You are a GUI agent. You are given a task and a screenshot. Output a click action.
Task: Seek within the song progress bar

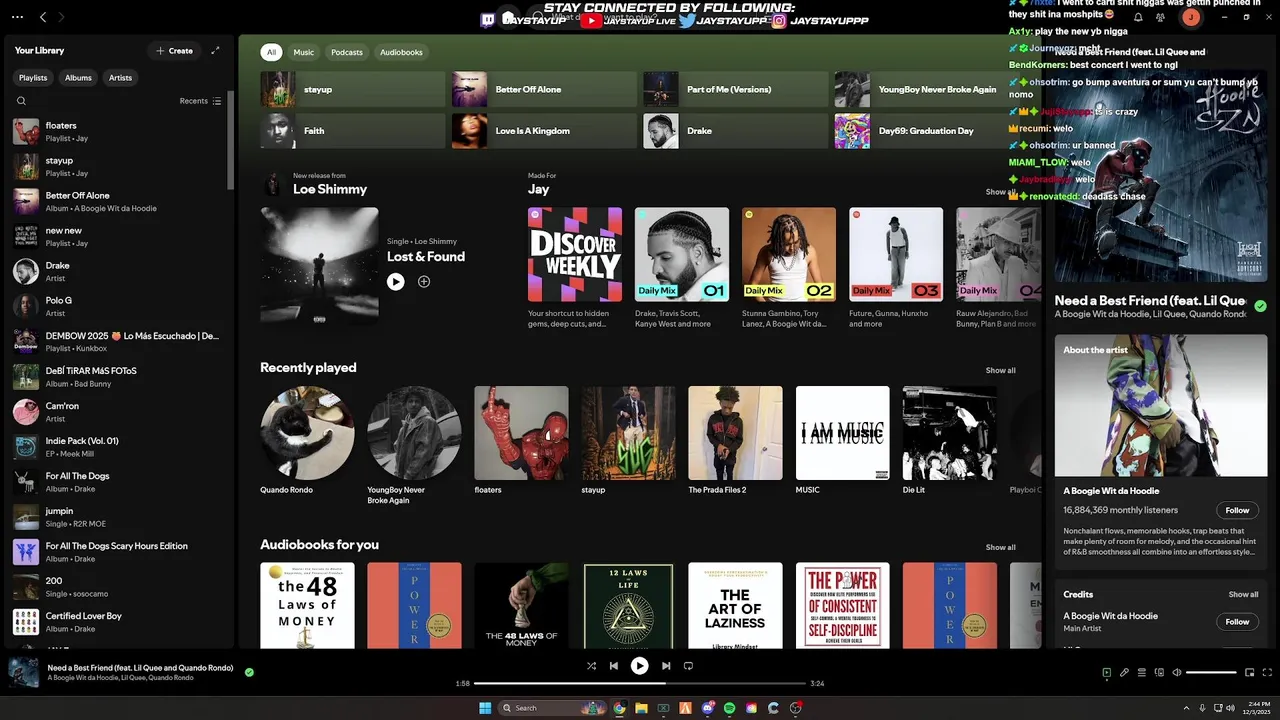point(640,684)
